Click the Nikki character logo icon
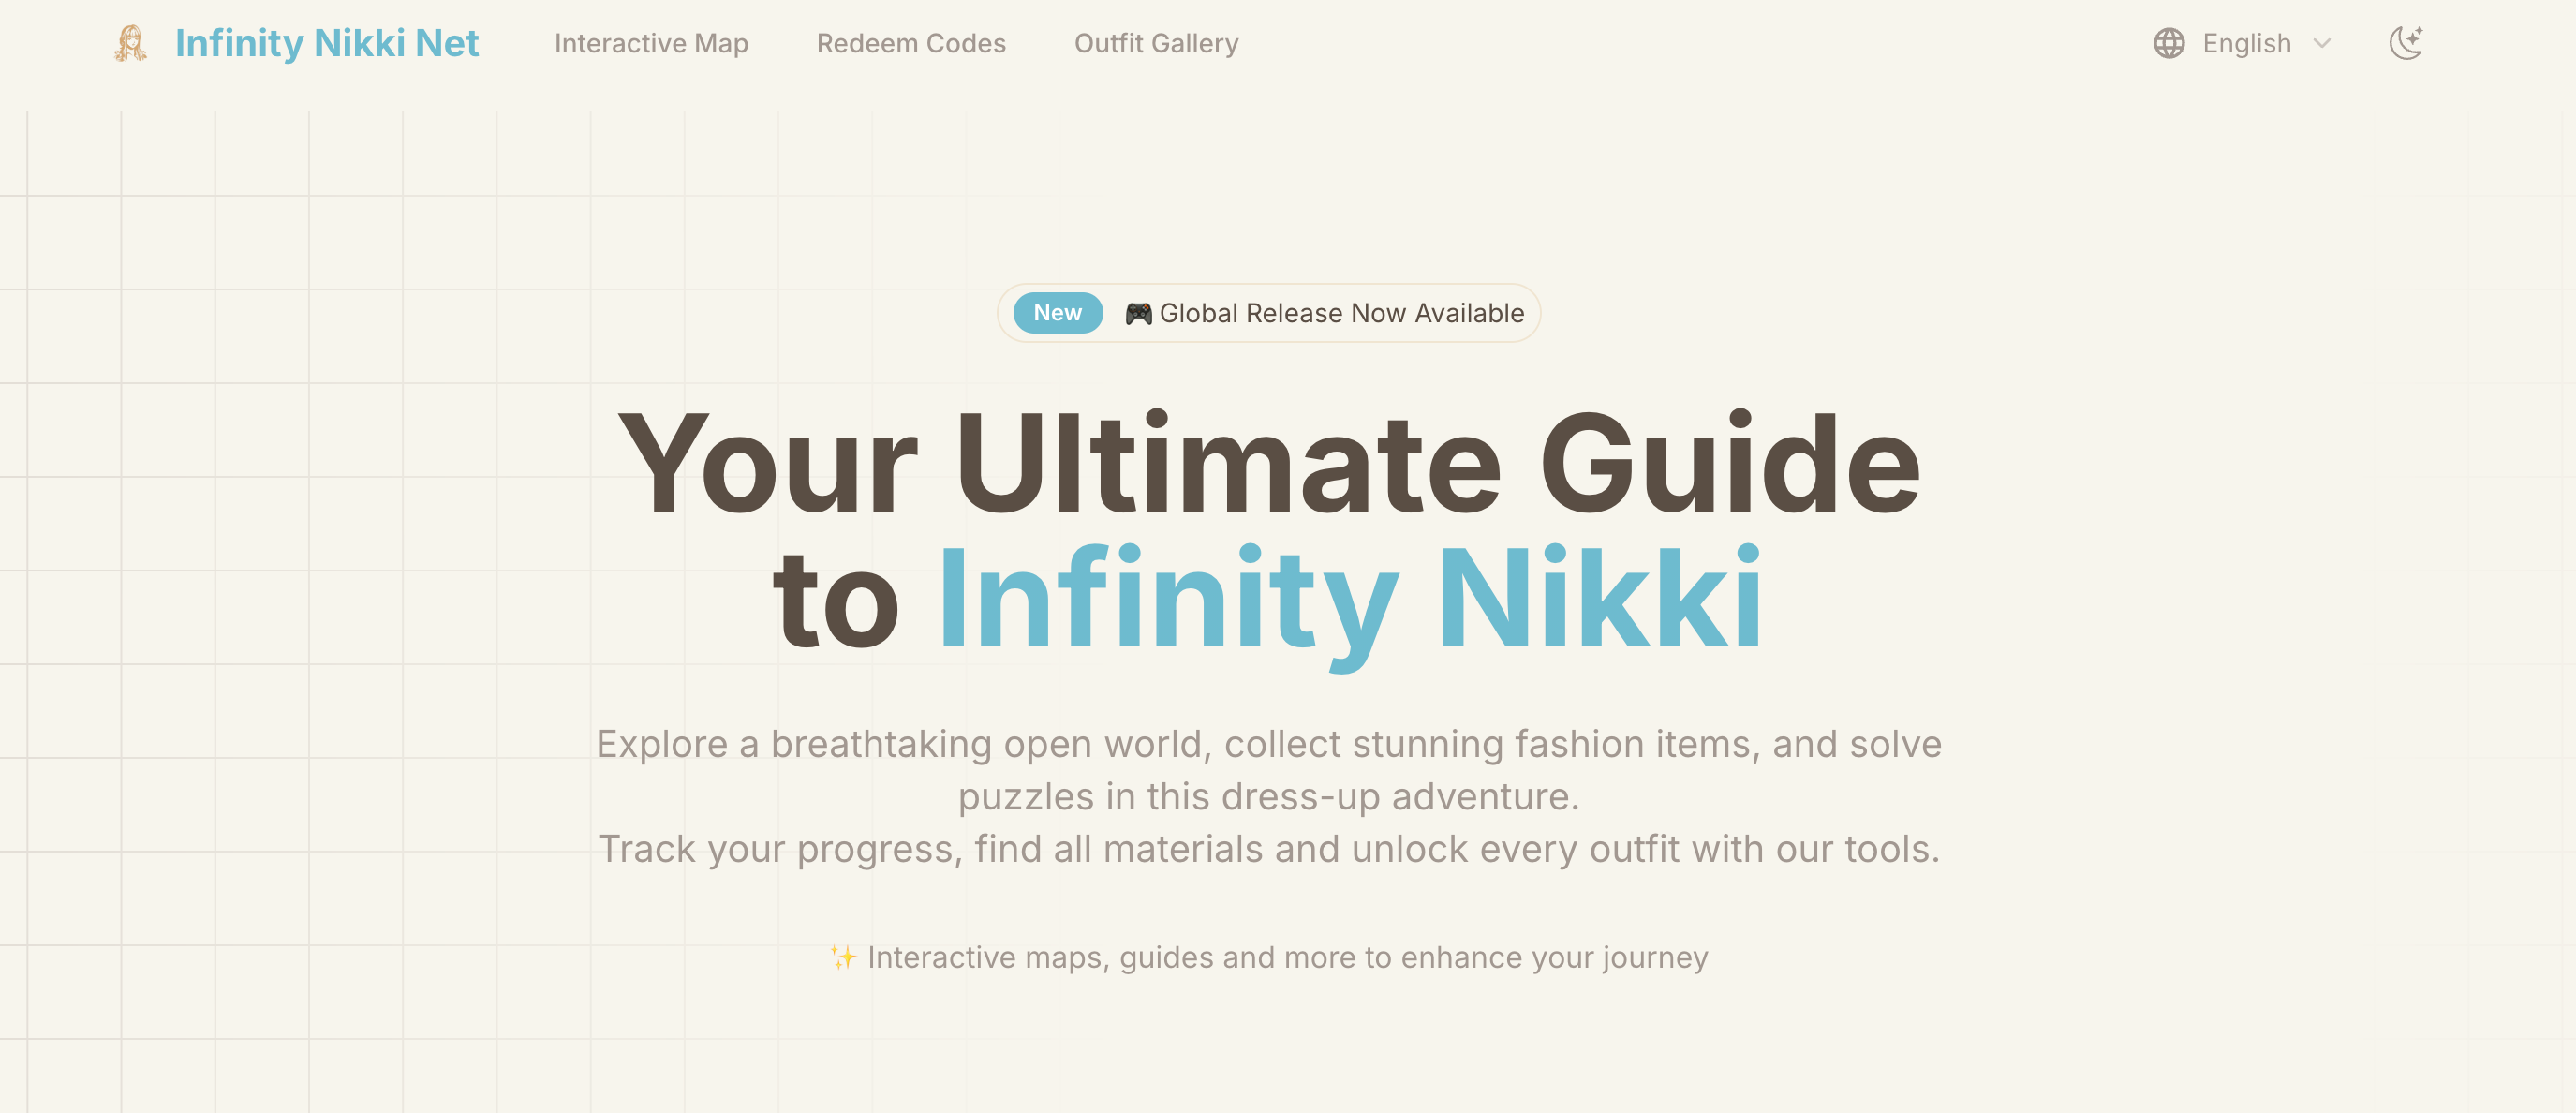 131,43
